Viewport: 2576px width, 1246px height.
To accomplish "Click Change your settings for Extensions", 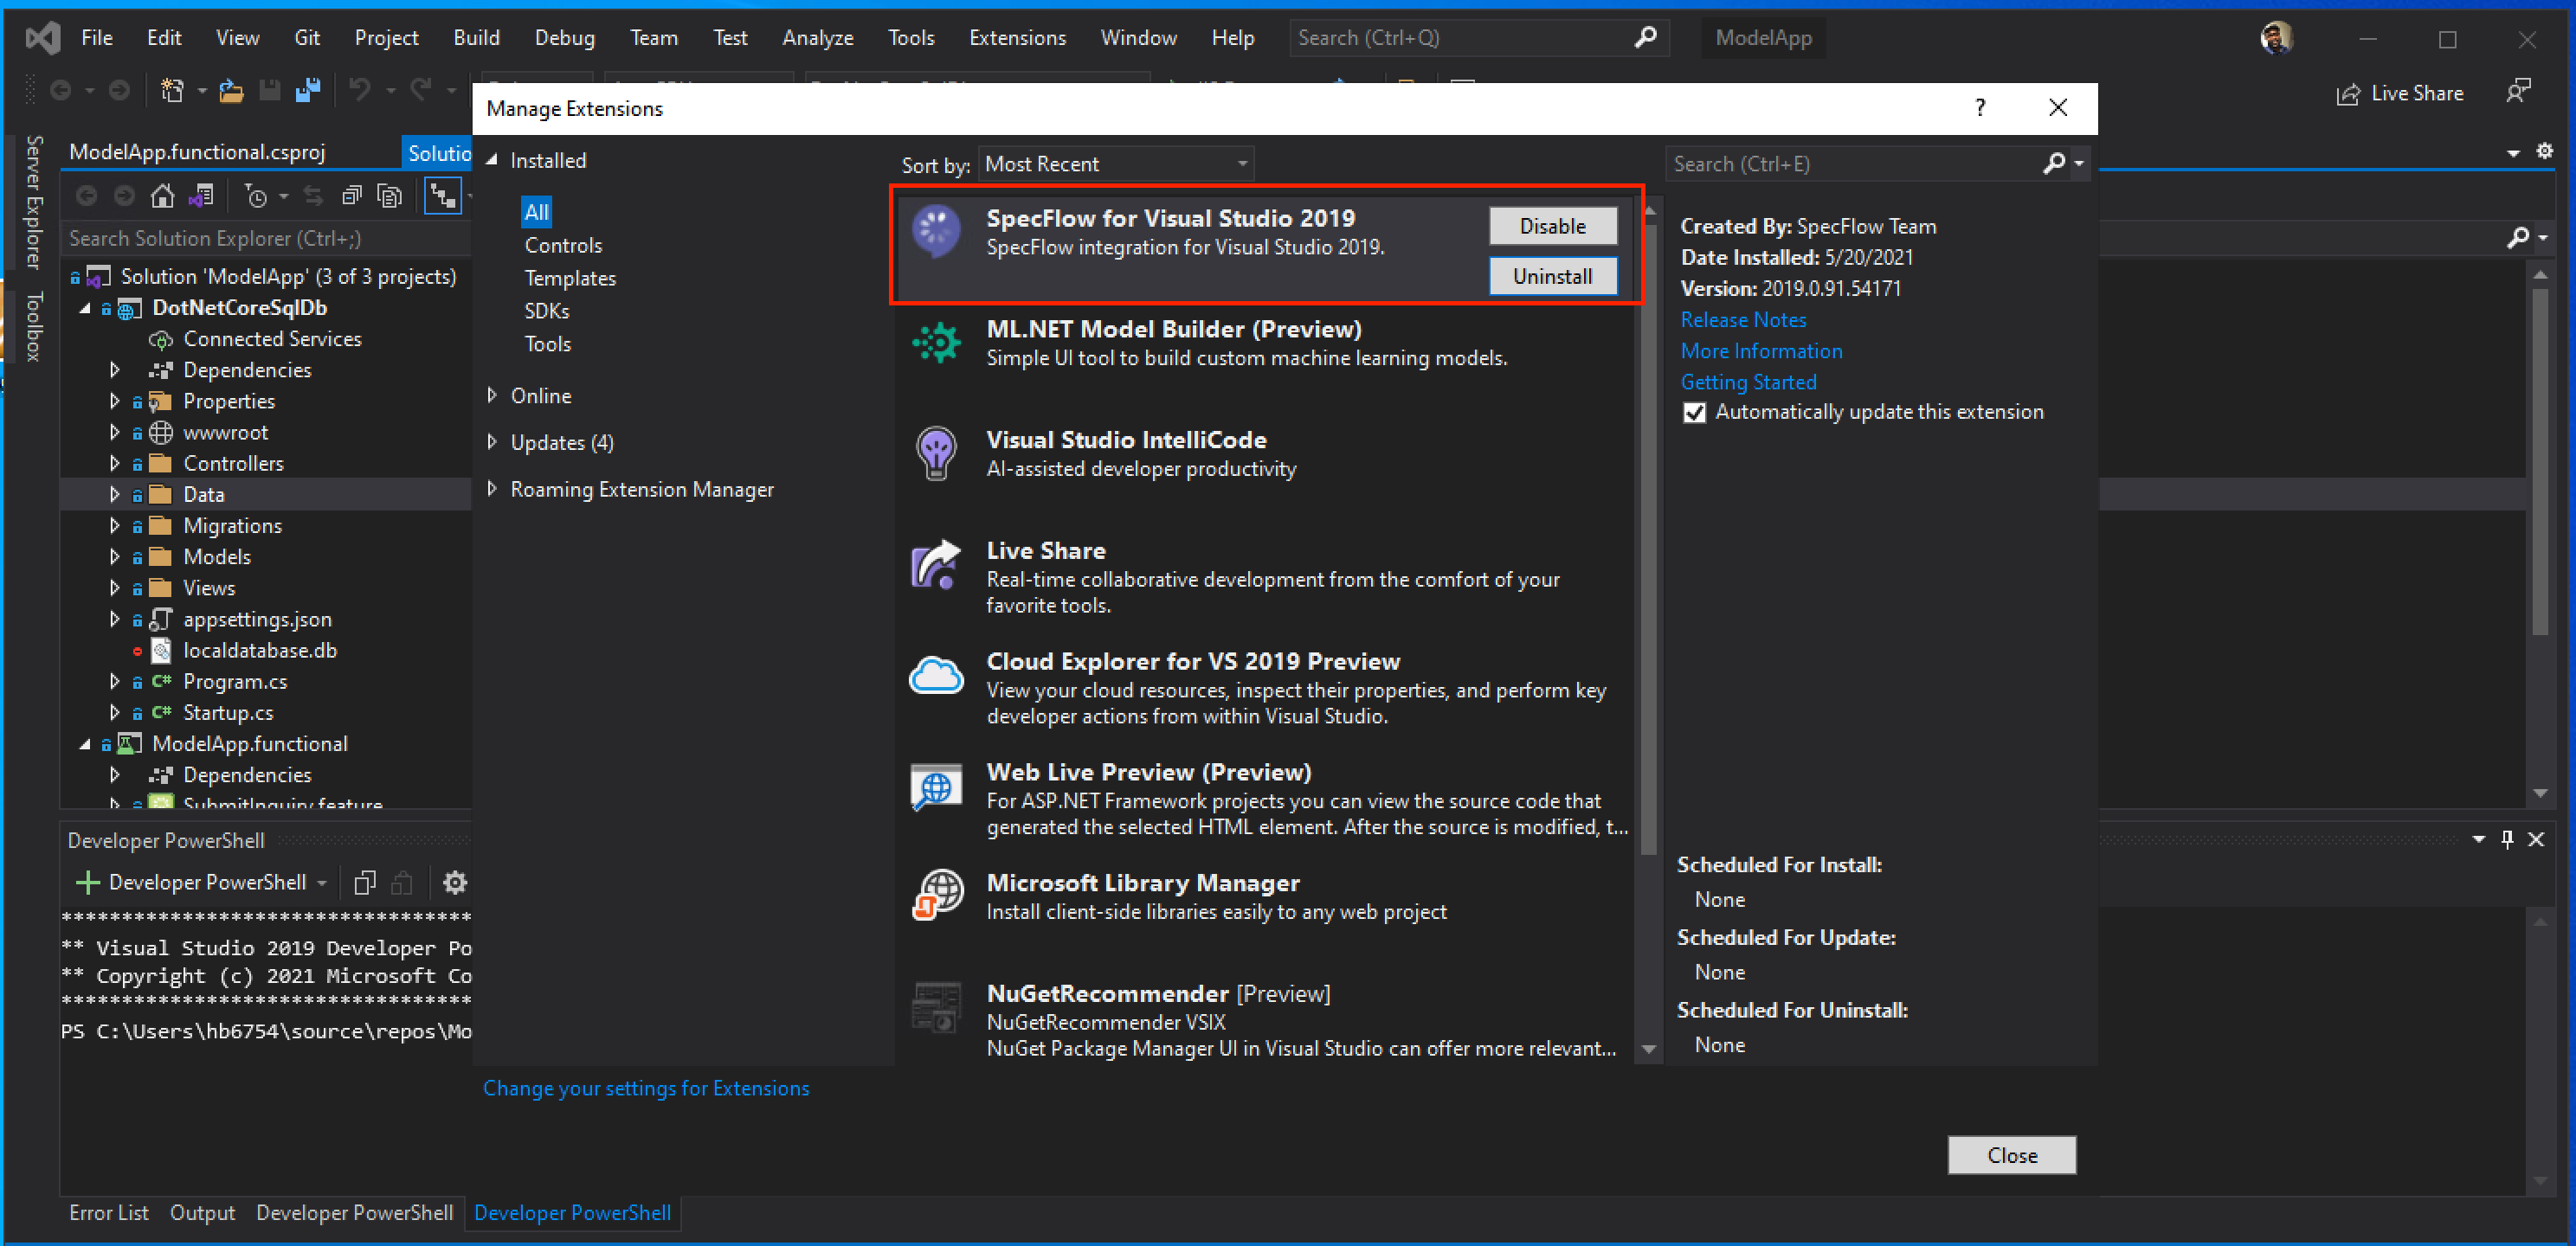I will pos(646,1088).
